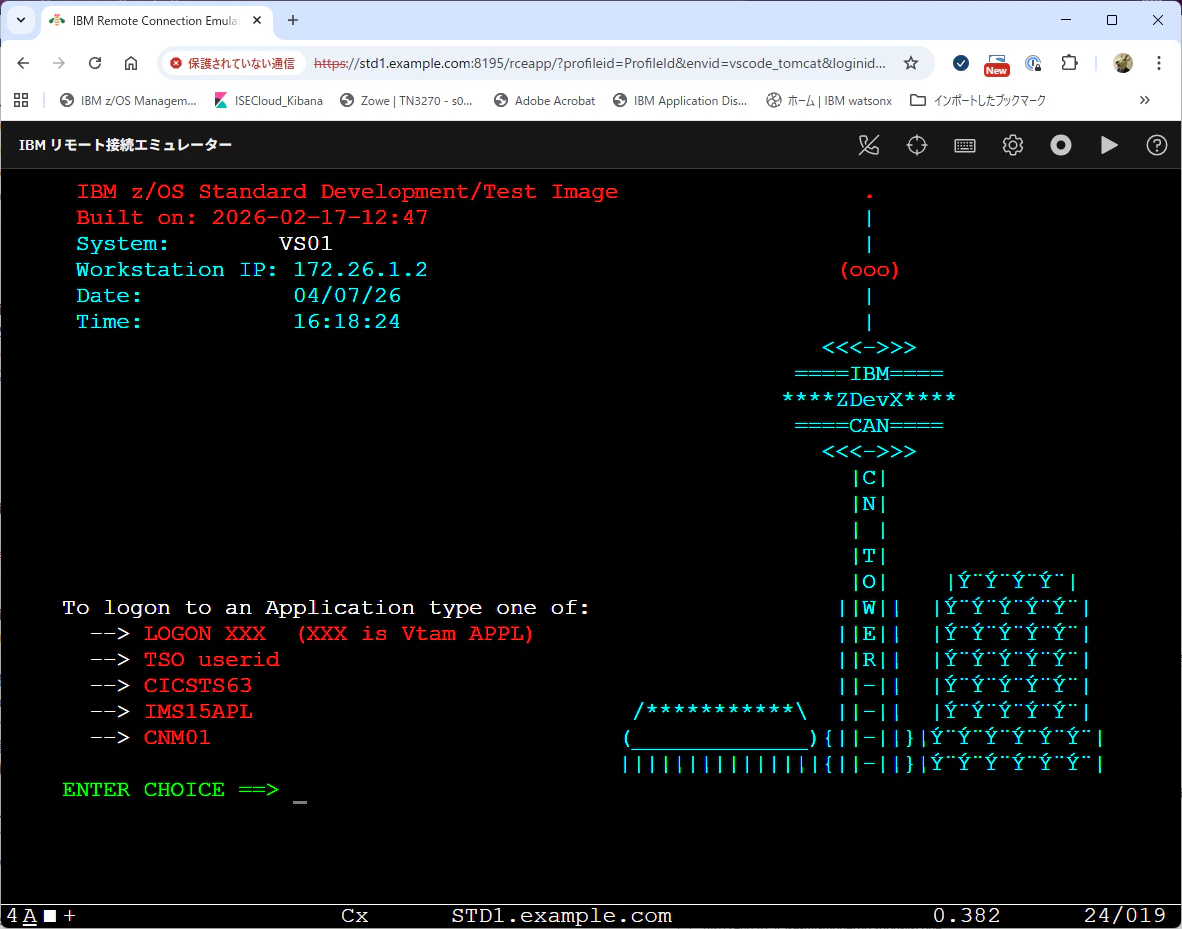Open the インポートしたブックマーク folder
Screen dimensions: 1182x929
point(978,100)
